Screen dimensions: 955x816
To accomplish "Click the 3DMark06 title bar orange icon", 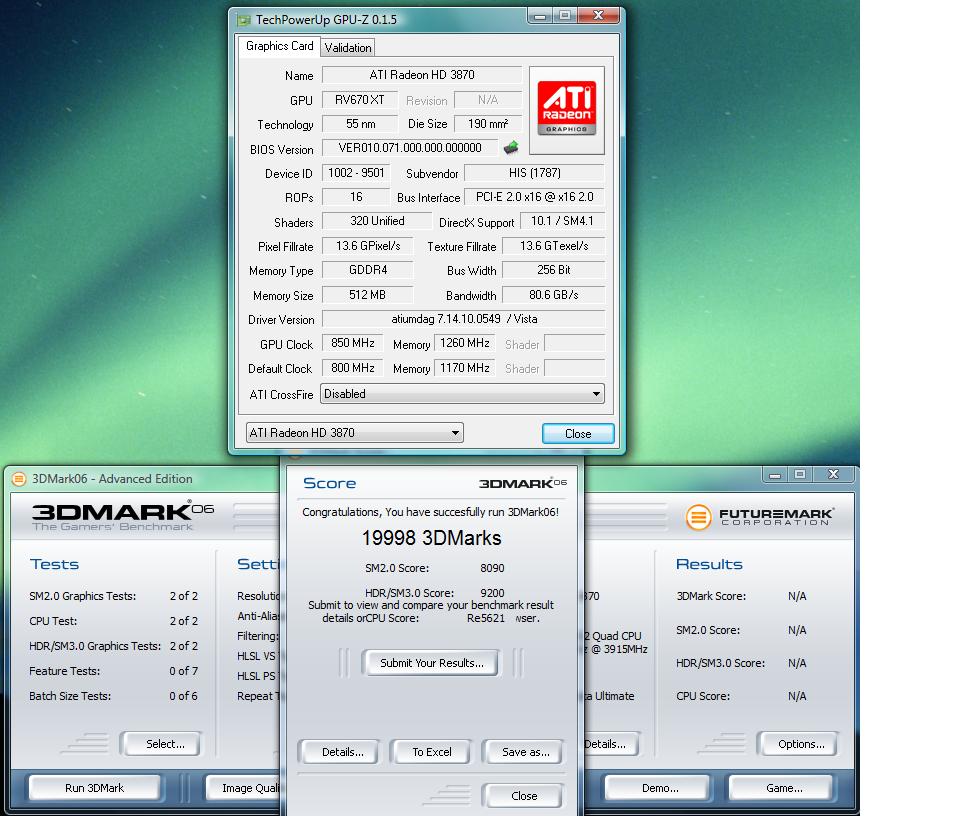I will (x=19, y=479).
